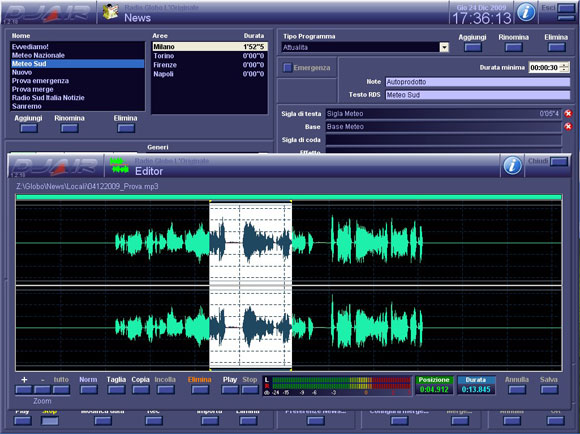This screenshot has height=434, width=580.
Task: Click the 17:36:13 clock display
Action: 482,18
